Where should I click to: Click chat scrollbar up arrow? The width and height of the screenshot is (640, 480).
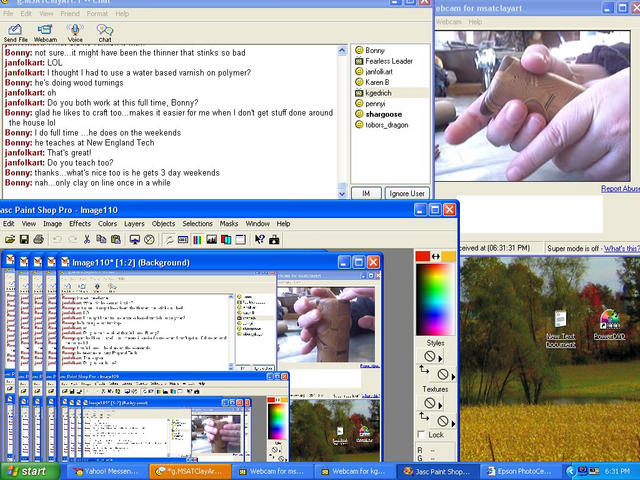(x=342, y=50)
